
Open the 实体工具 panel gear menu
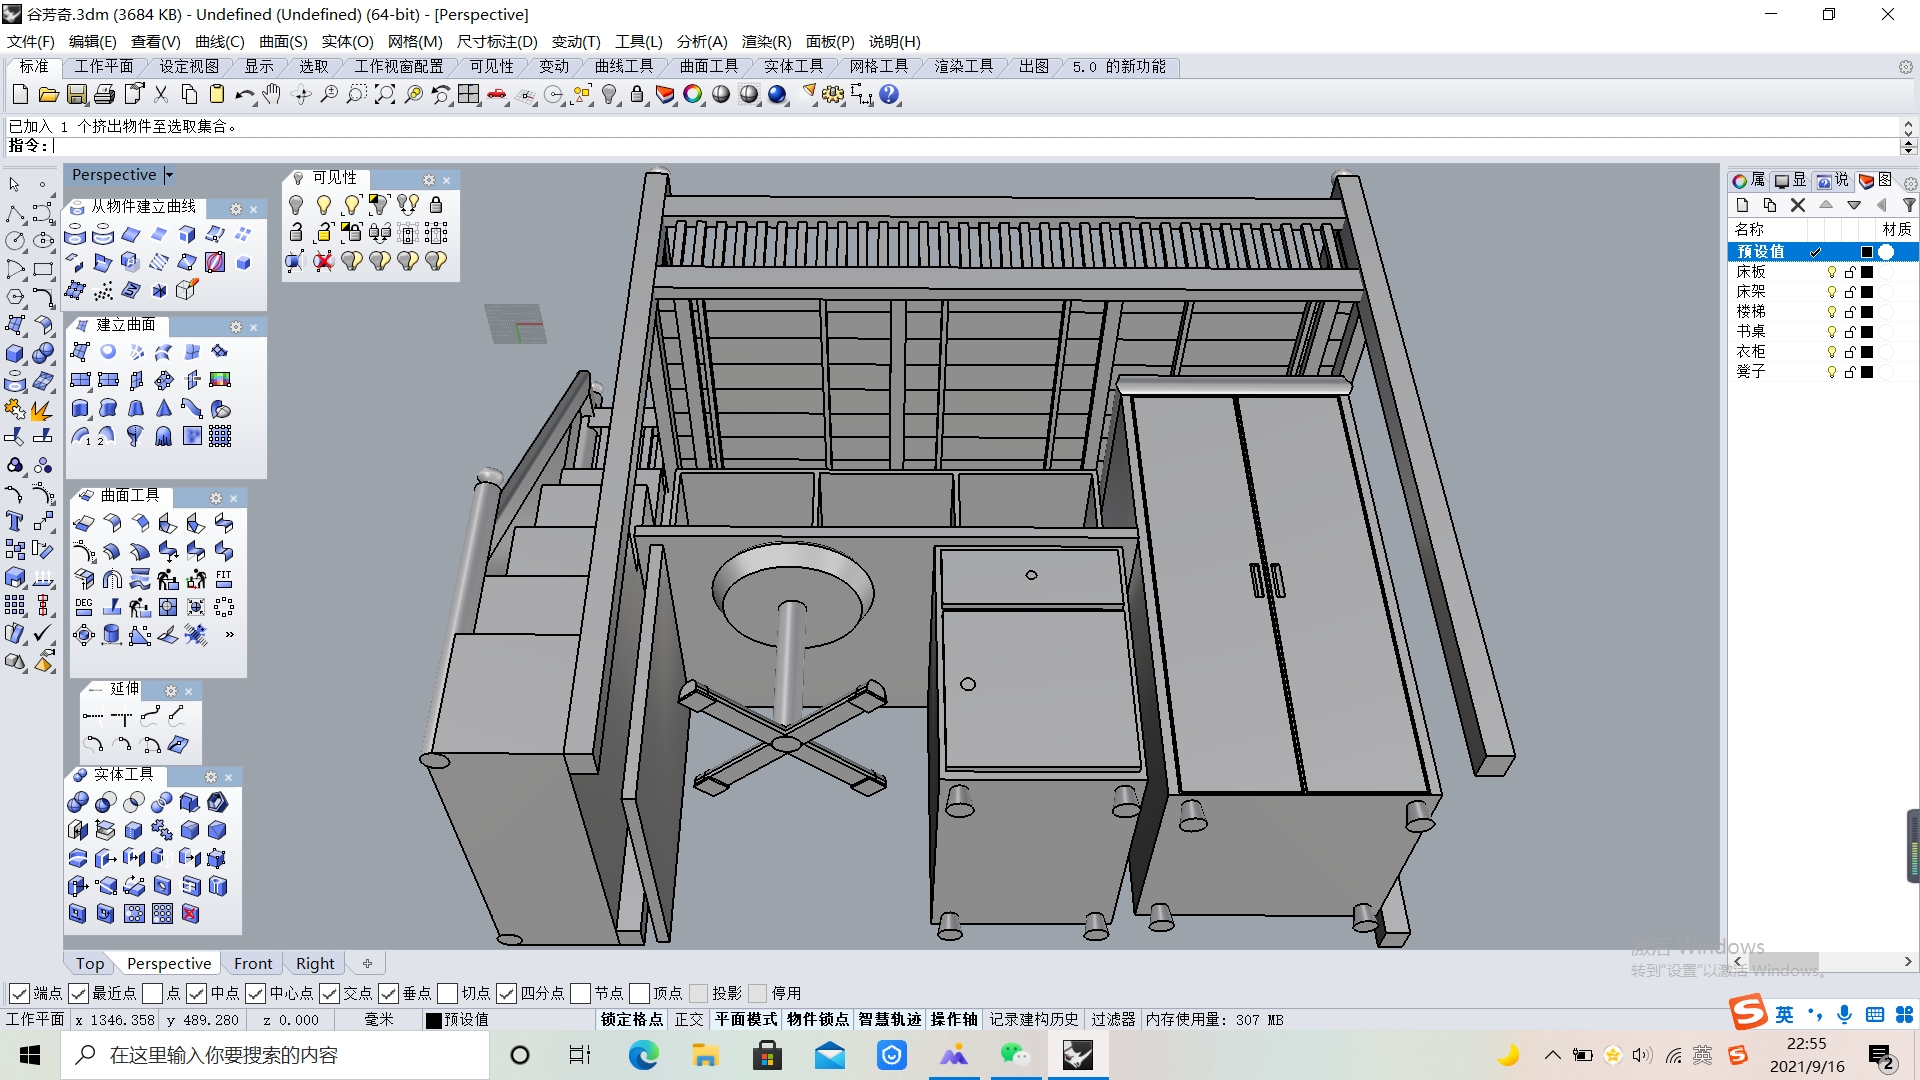(x=210, y=776)
